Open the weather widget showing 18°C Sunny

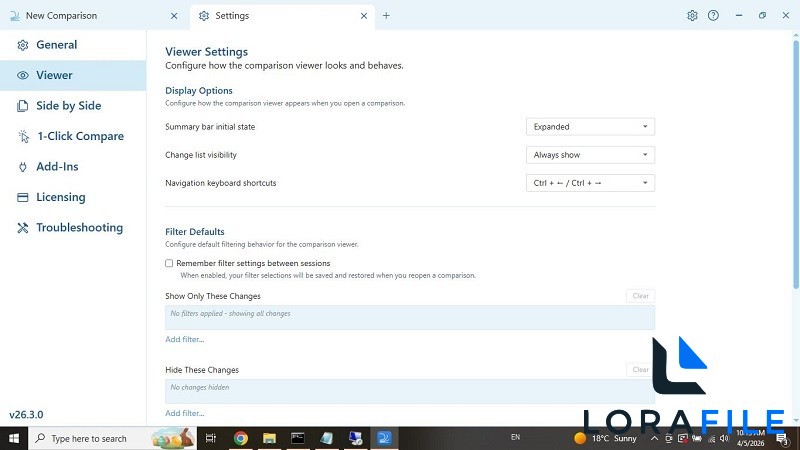click(x=606, y=438)
